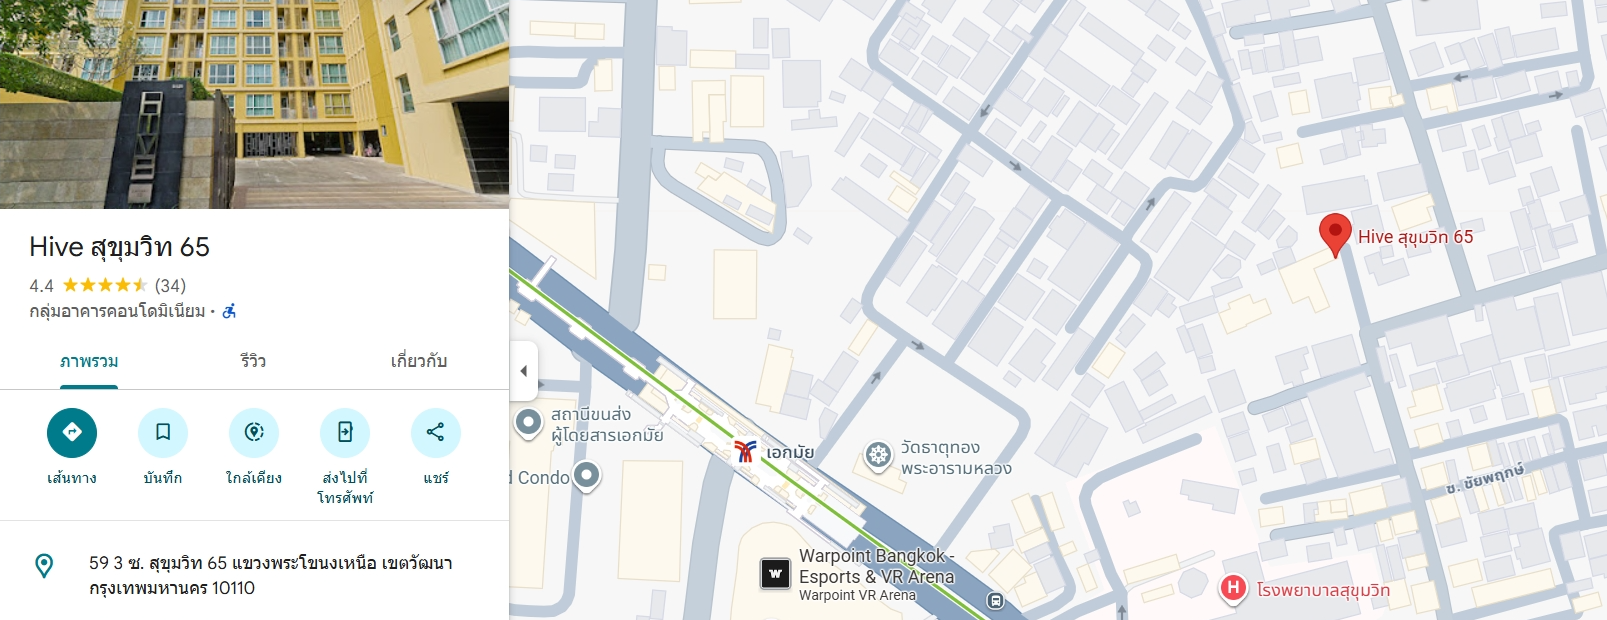
Task: Click the Ekkamai bus terminal pin marker
Action: (x=528, y=423)
